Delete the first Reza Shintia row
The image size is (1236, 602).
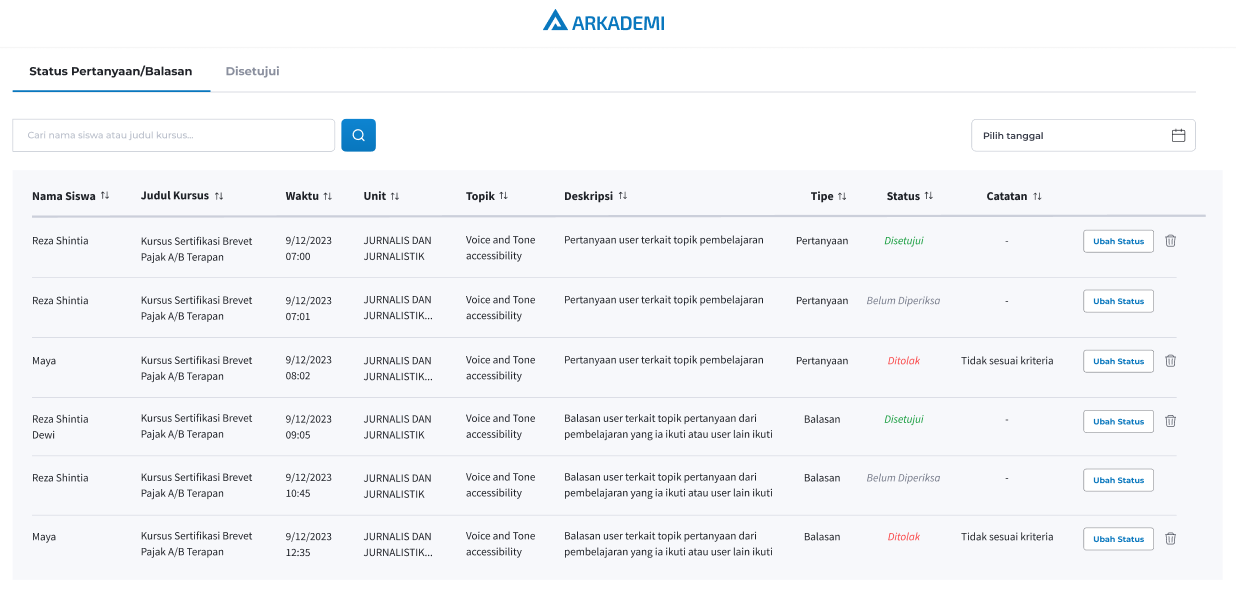click(1170, 241)
